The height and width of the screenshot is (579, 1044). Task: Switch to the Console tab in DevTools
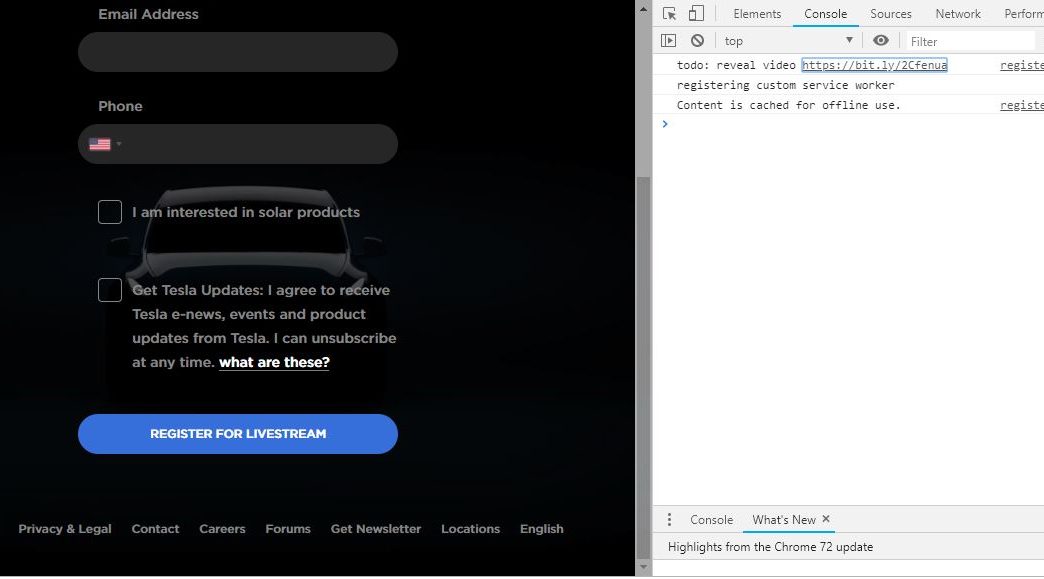pyautogui.click(x=826, y=14)
